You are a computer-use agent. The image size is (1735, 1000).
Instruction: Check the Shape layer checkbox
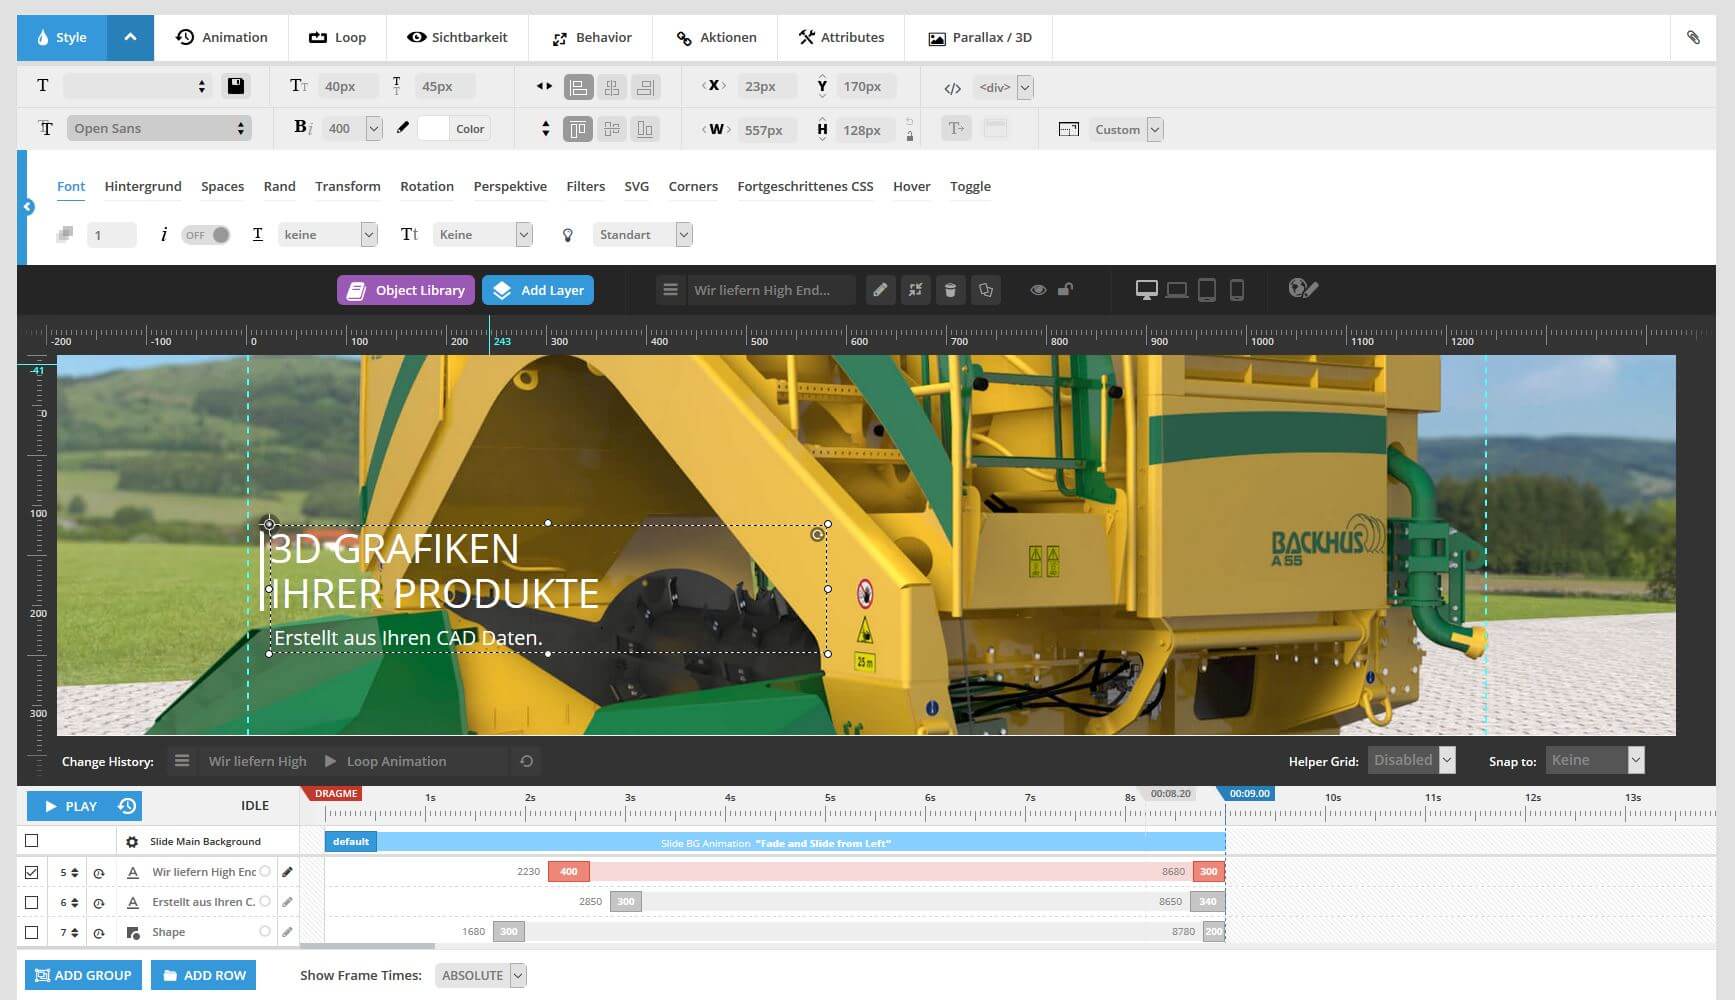pos(32,932)
